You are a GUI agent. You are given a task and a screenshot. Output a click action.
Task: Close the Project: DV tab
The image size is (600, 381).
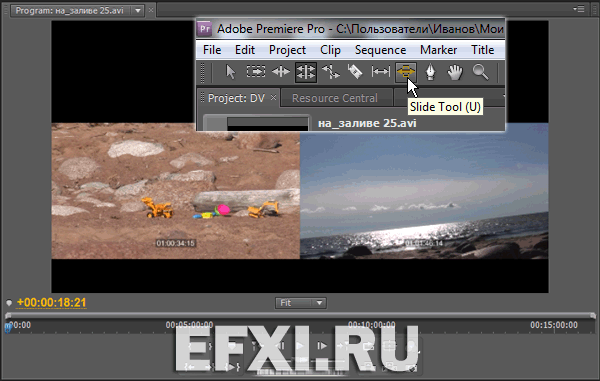pos(273,98)
